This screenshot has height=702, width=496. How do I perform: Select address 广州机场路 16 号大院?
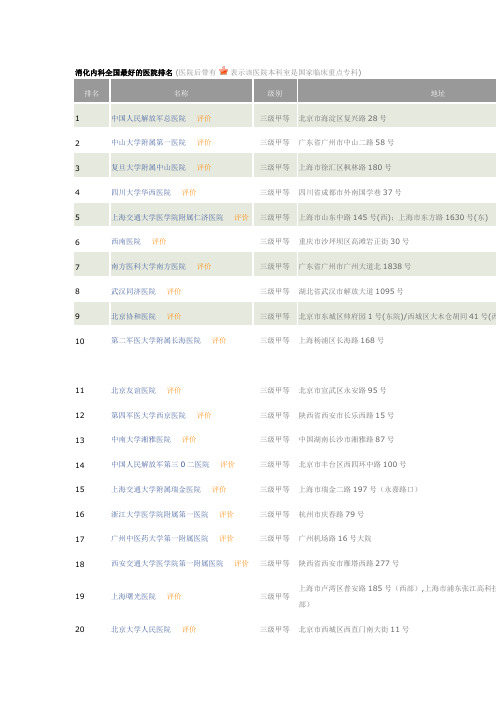click(335, 539)
